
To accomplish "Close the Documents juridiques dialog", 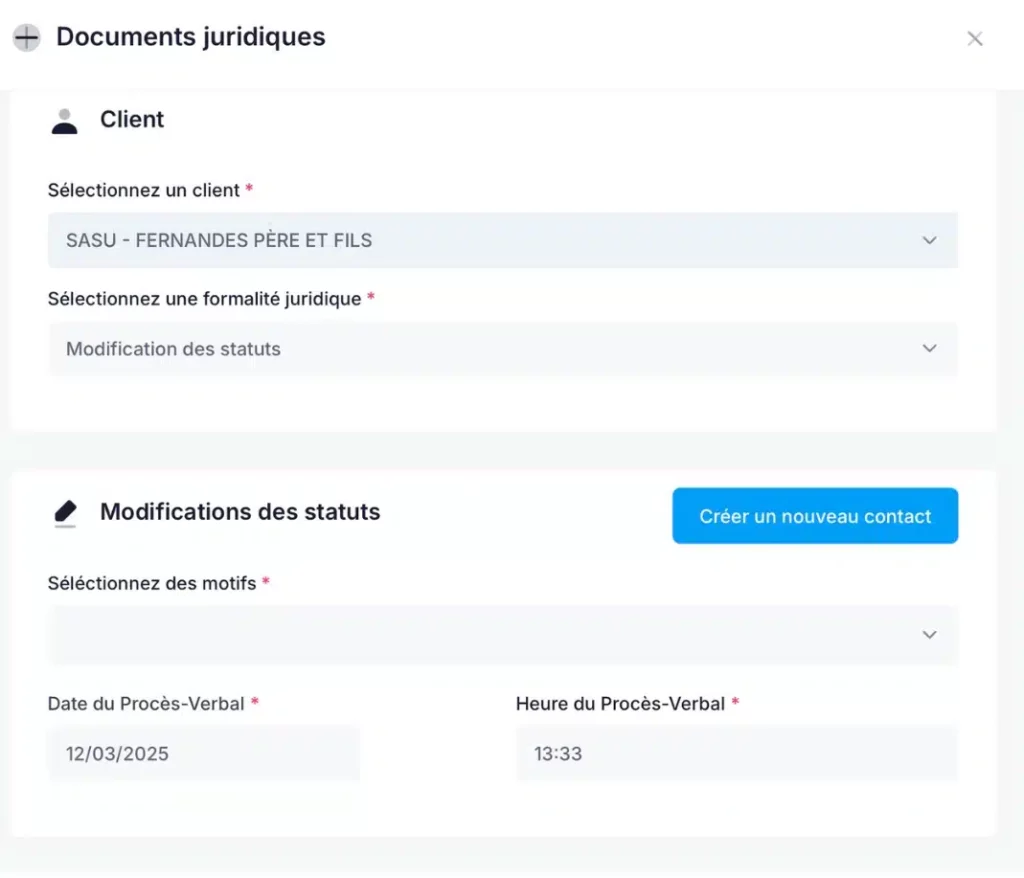I will [x=975, y=38].
